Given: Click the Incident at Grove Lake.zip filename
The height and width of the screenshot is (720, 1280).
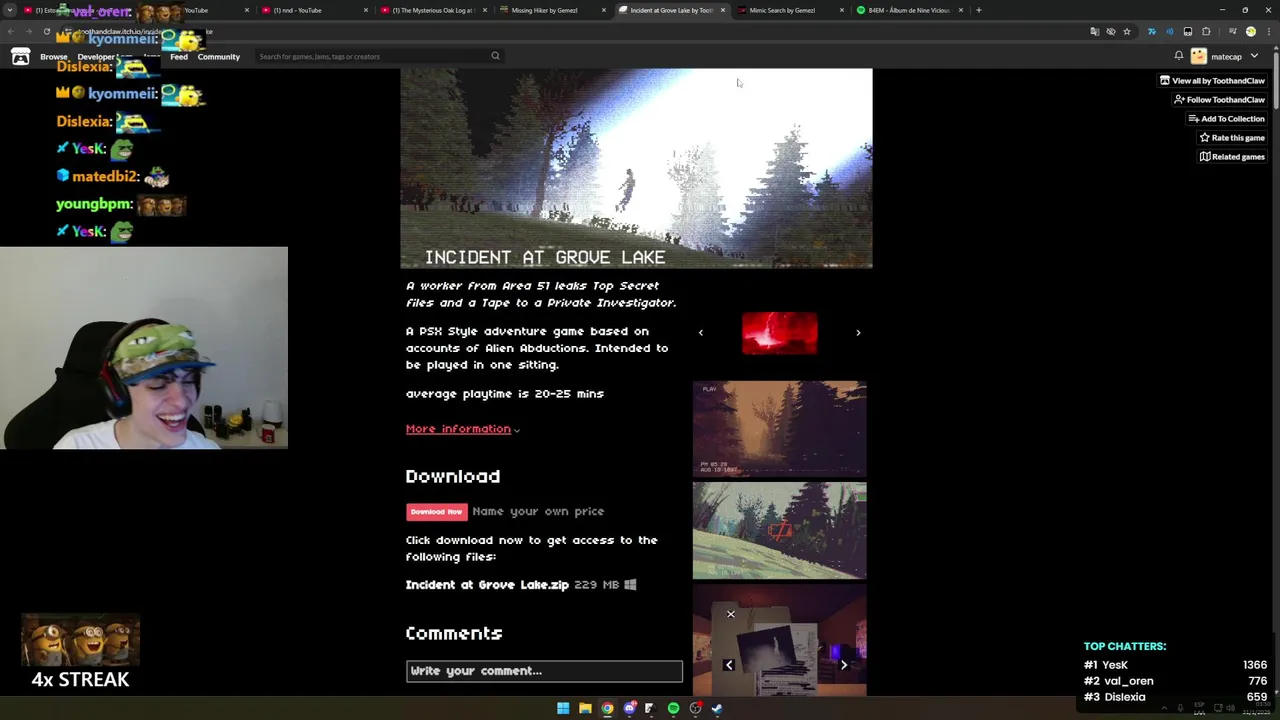Looking at the screenshot, I should coord(487,585).
